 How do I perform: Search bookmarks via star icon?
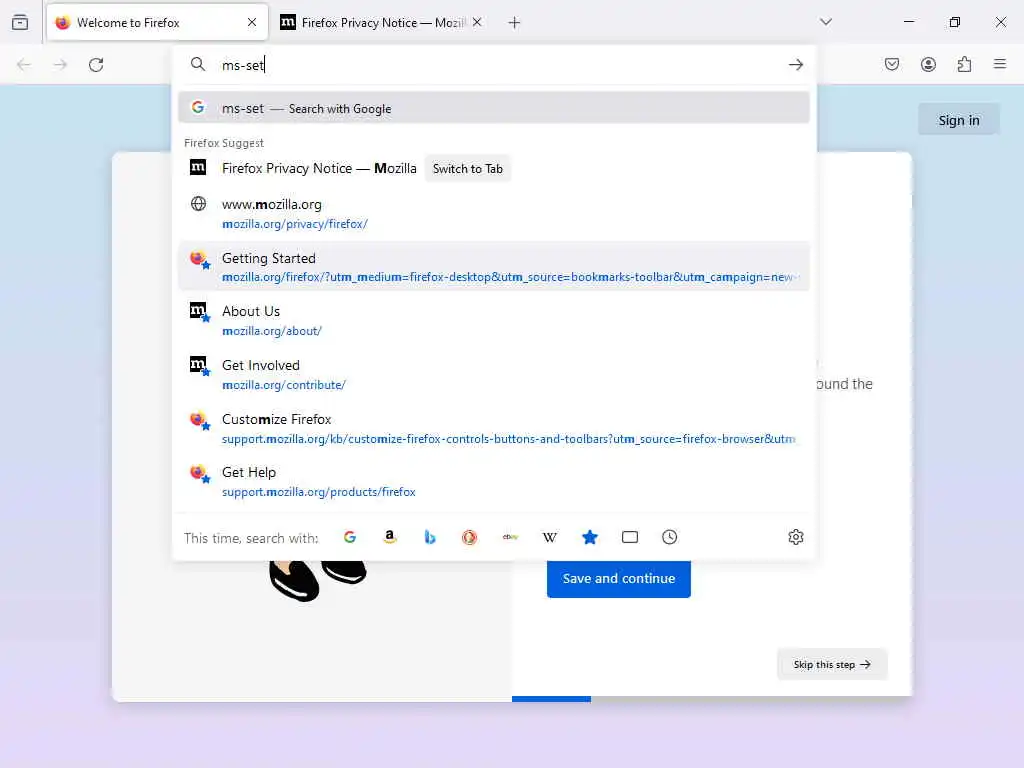click(590, 537)
